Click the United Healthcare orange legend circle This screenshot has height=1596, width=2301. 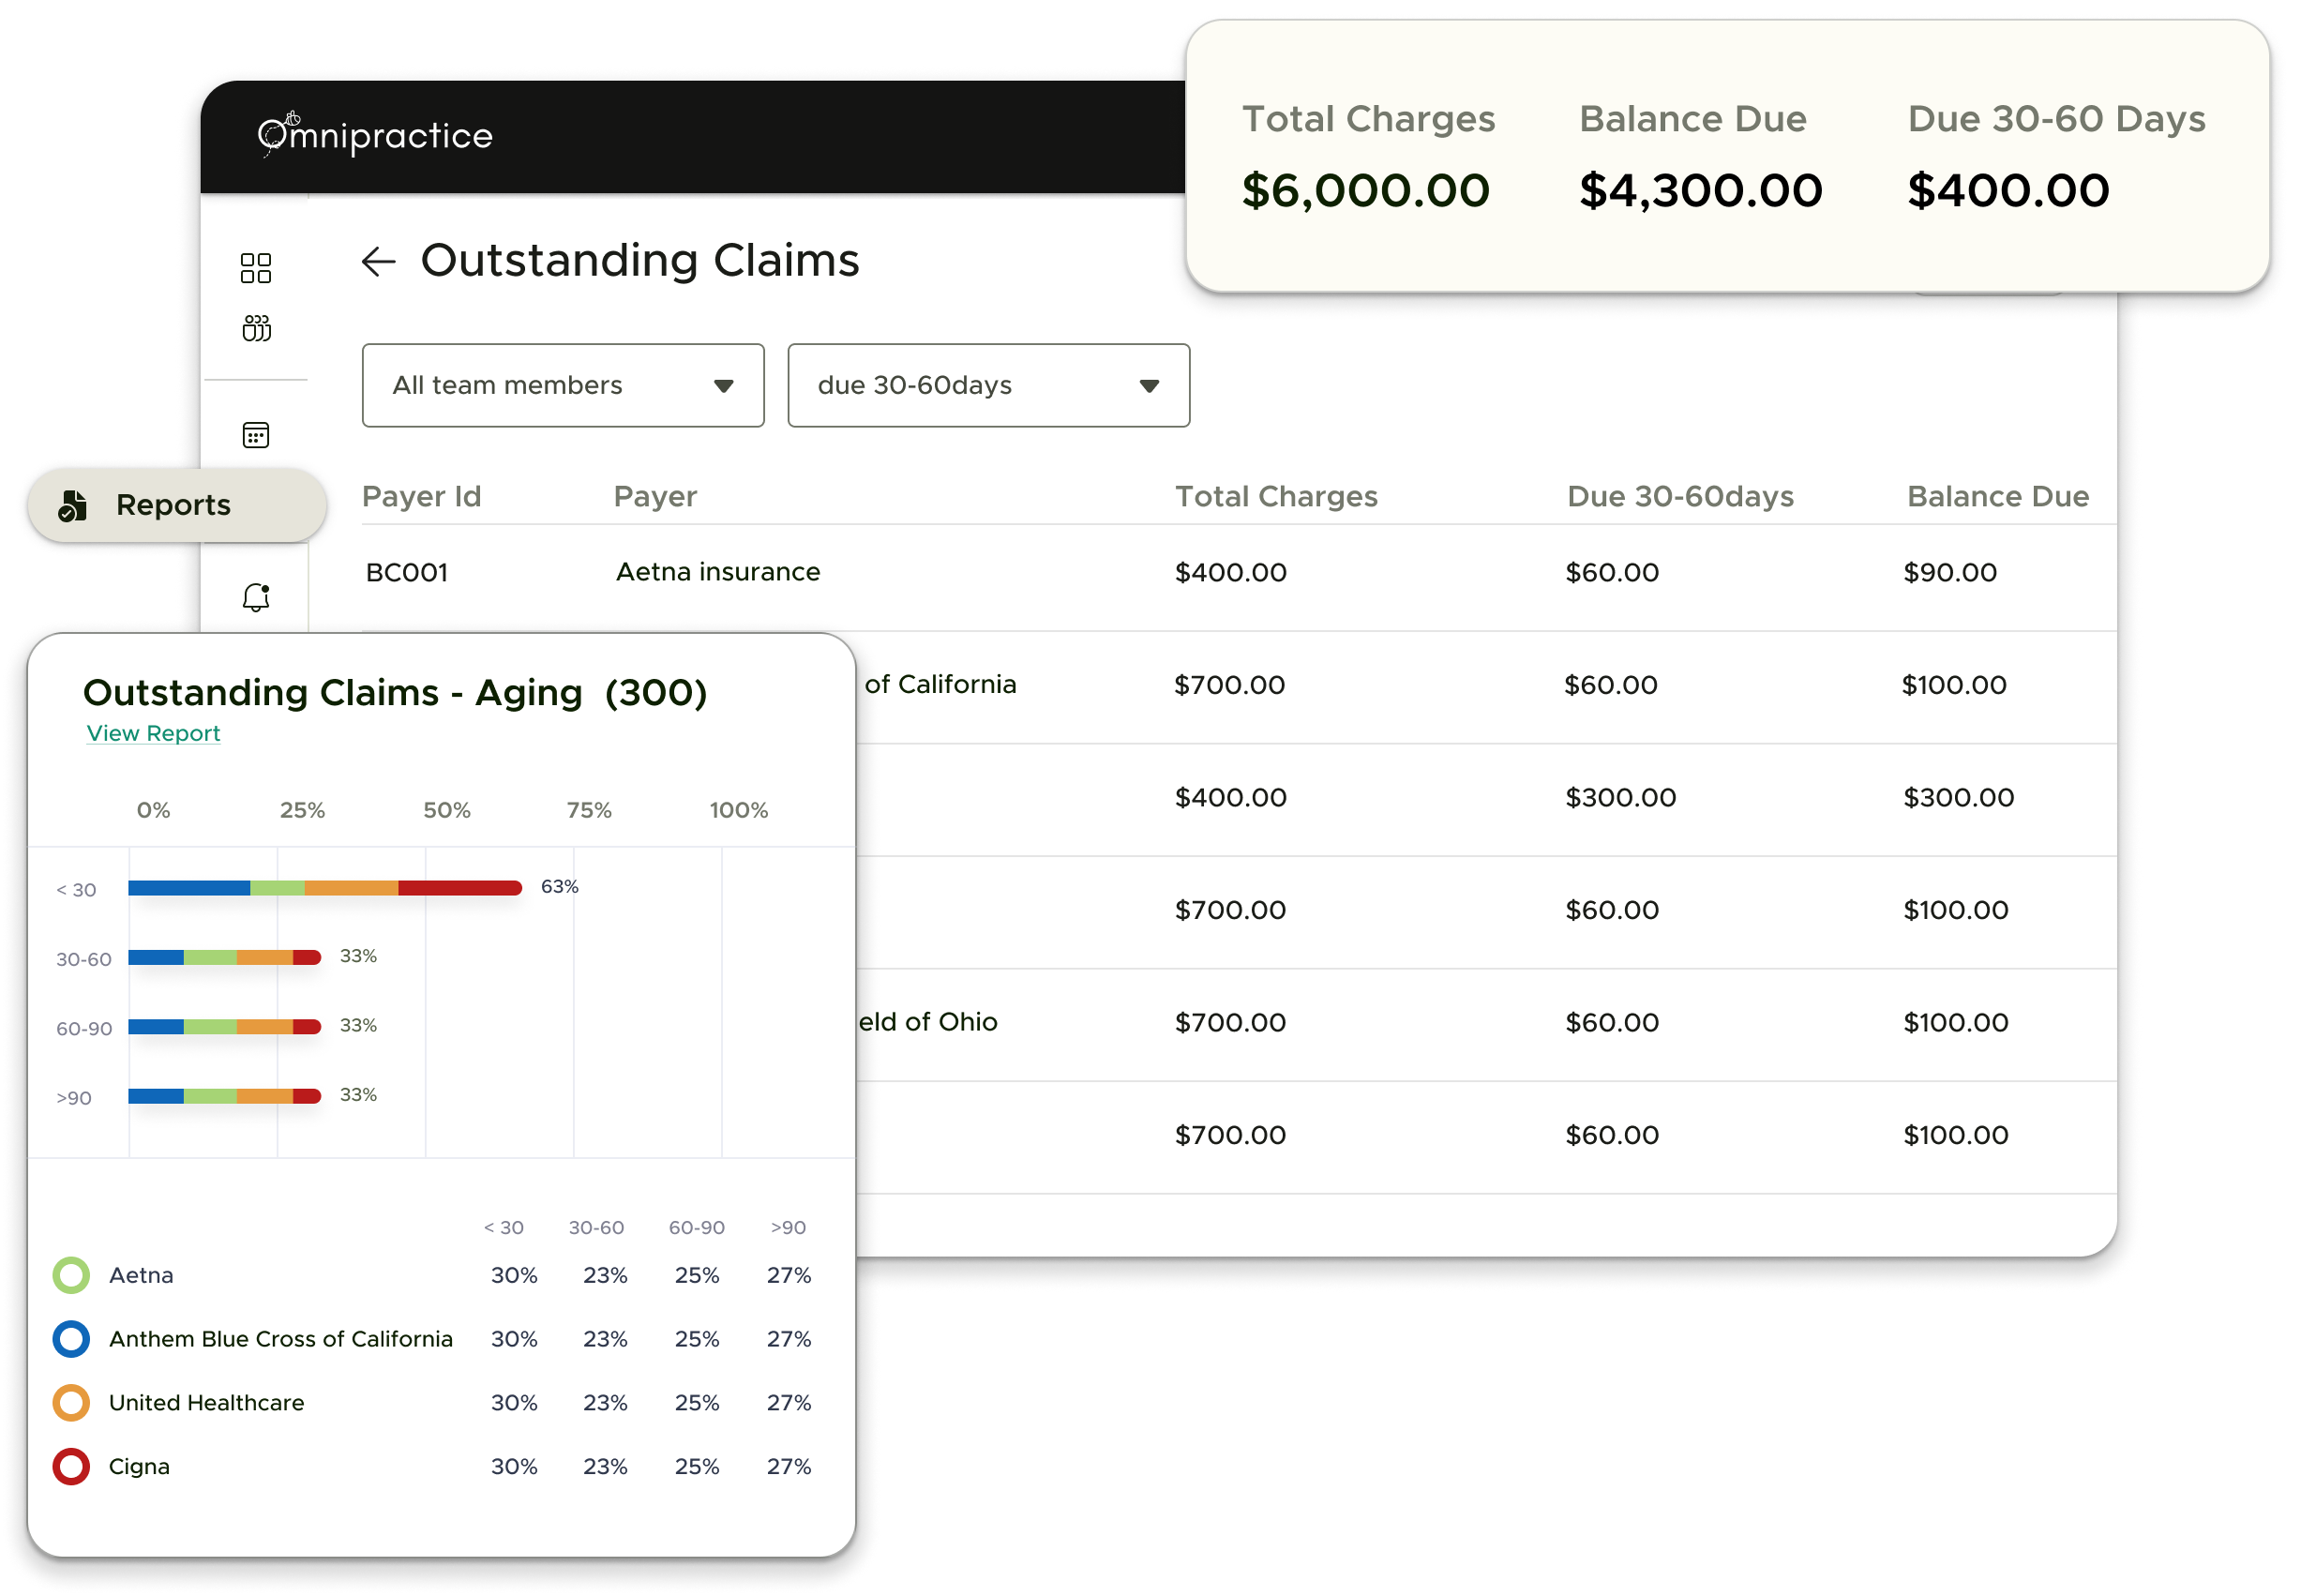pos(71,1402)
